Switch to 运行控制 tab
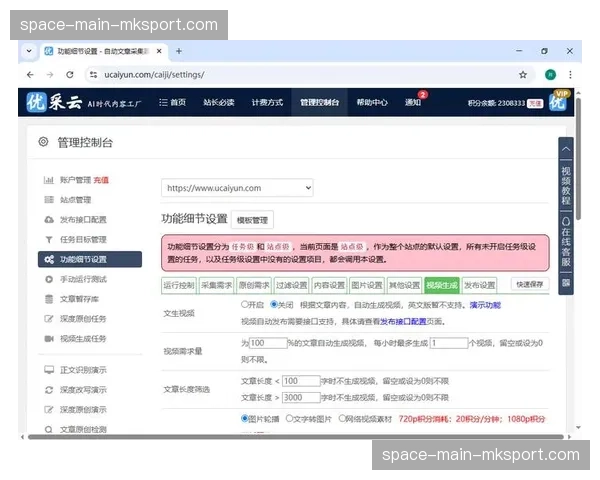This screenshot has width=600, height=480. click(179, 285)
